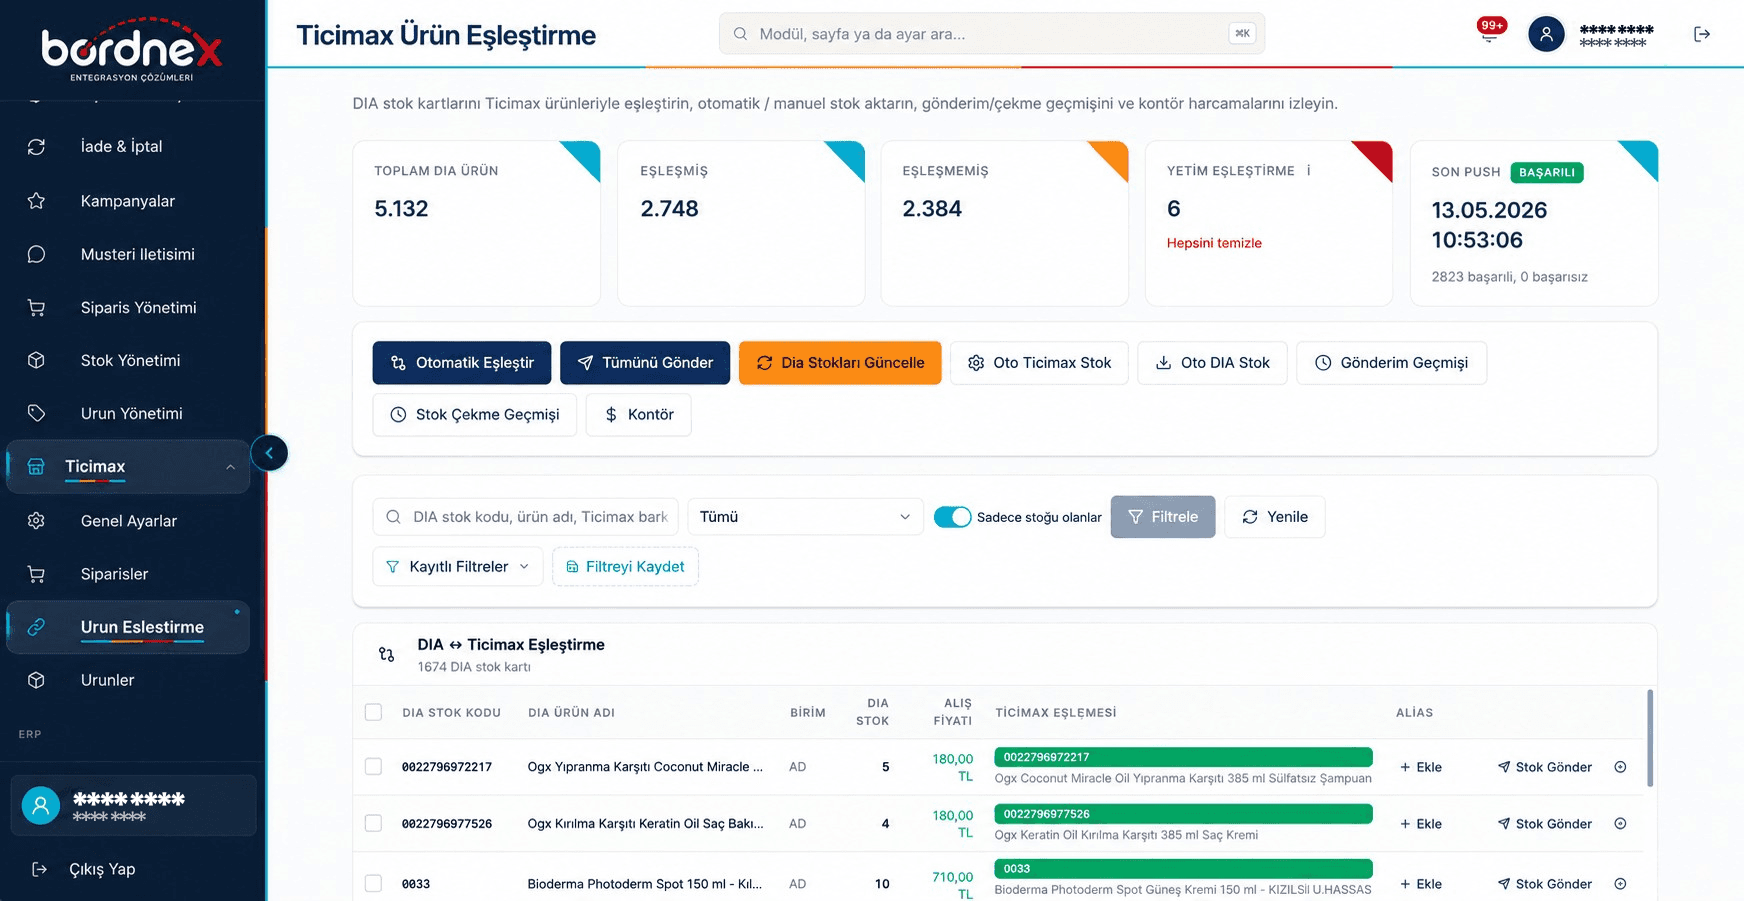Click the circled icon in row 0022796972217
The width and height of the screenshot is (1744, 901).
[x=1620, y=767]
